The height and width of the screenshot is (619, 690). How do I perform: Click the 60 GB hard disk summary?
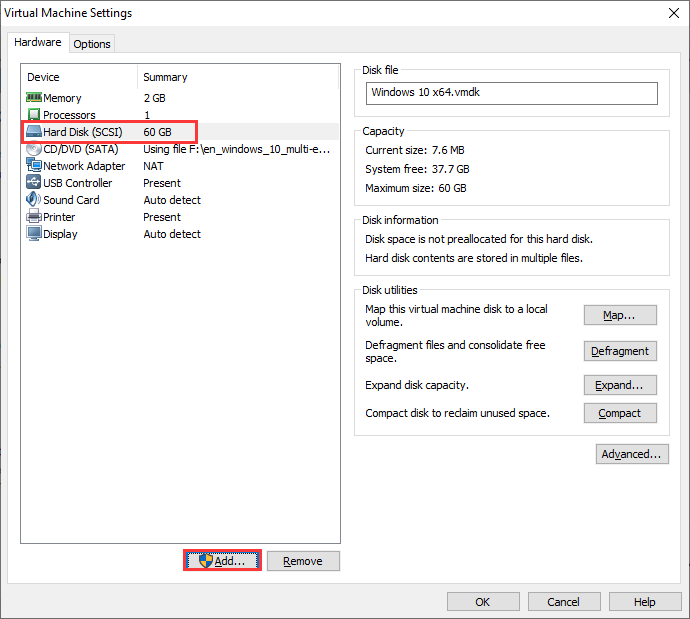[x=157, y=132]
